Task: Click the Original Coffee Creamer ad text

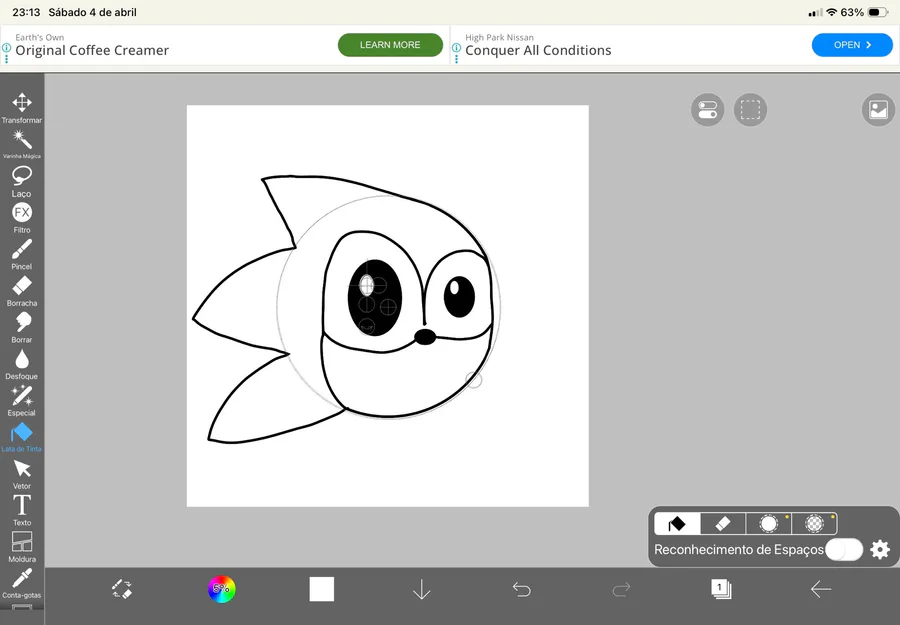Action: (x=92, y=51)
